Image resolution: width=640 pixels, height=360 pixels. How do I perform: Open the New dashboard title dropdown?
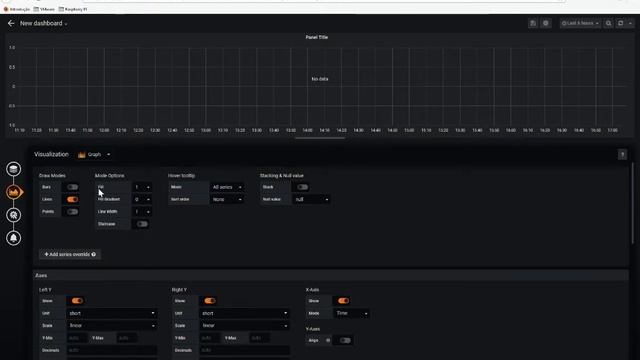pos(44,24)
